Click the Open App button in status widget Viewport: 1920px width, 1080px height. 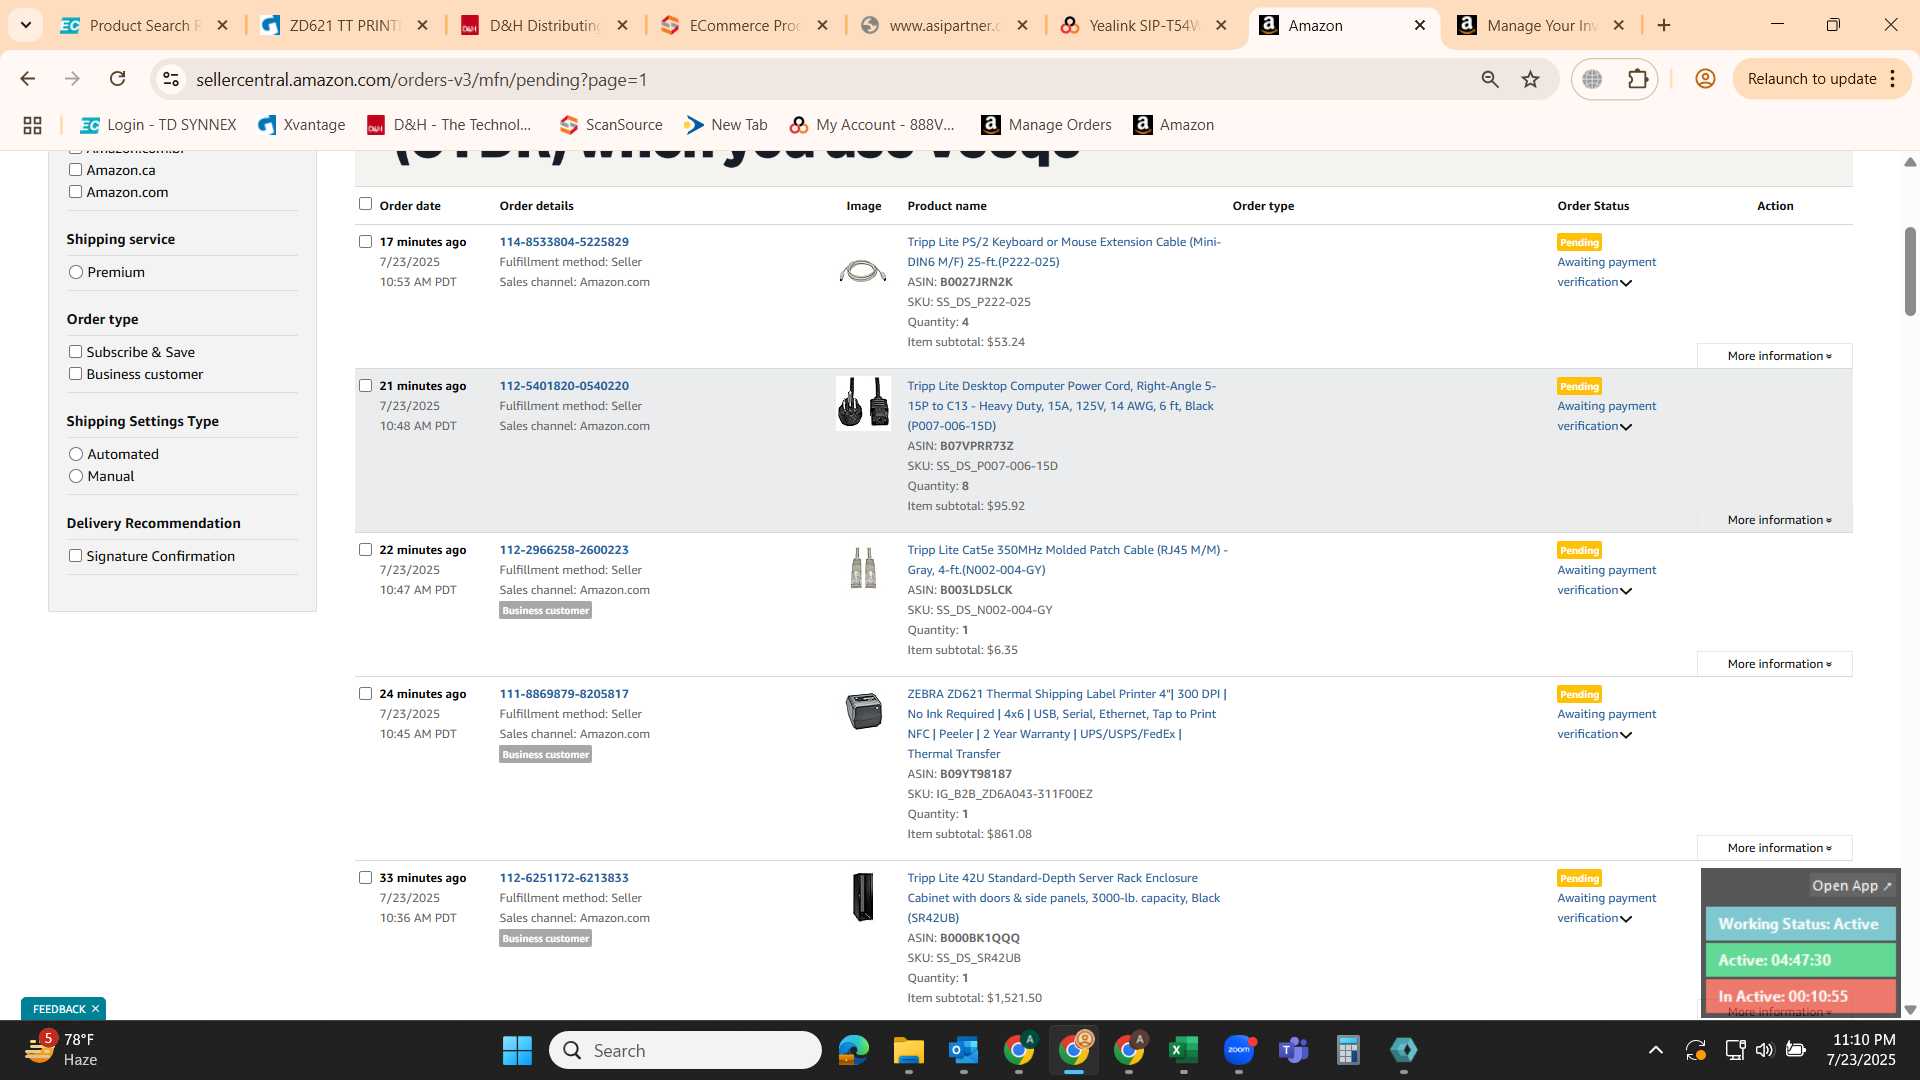click(1851, 886)
